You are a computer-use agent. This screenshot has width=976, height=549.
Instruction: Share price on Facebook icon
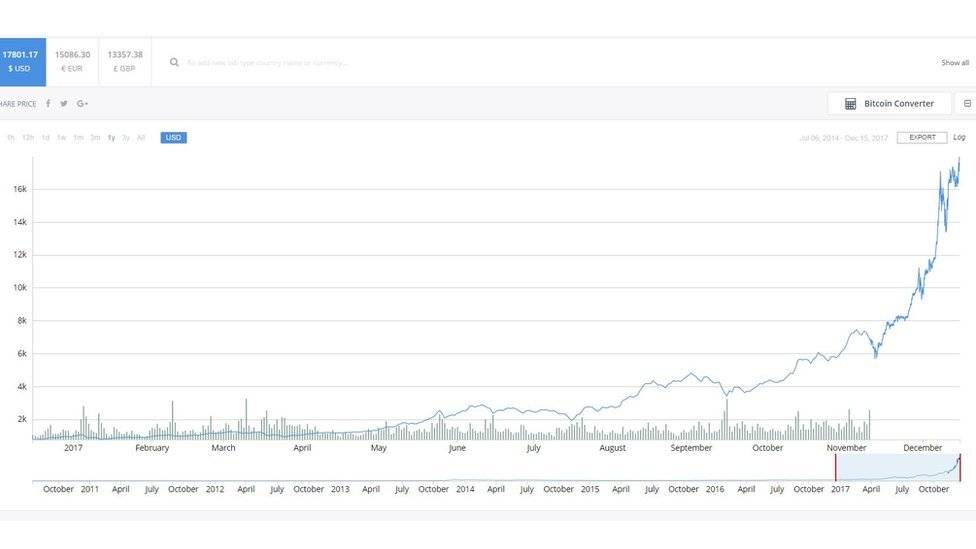48,103
